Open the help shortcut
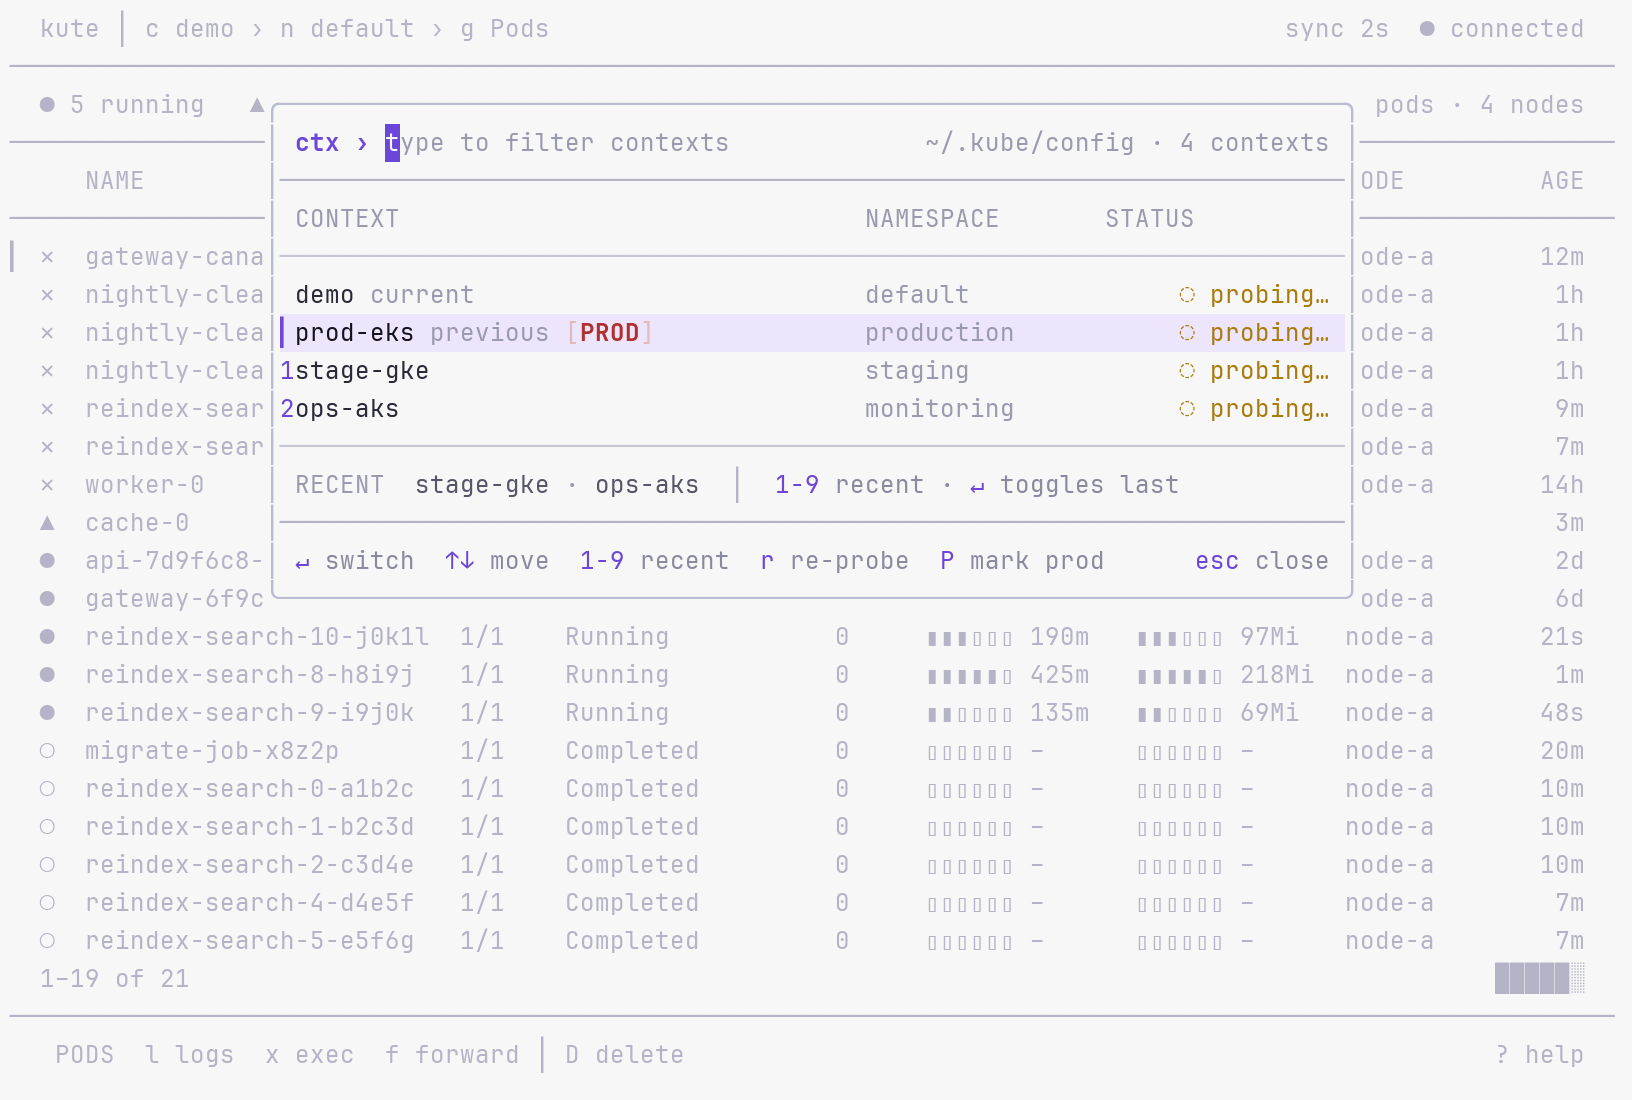The width and height of the screenshot is (1632, 1100). coord(1540,1055)
